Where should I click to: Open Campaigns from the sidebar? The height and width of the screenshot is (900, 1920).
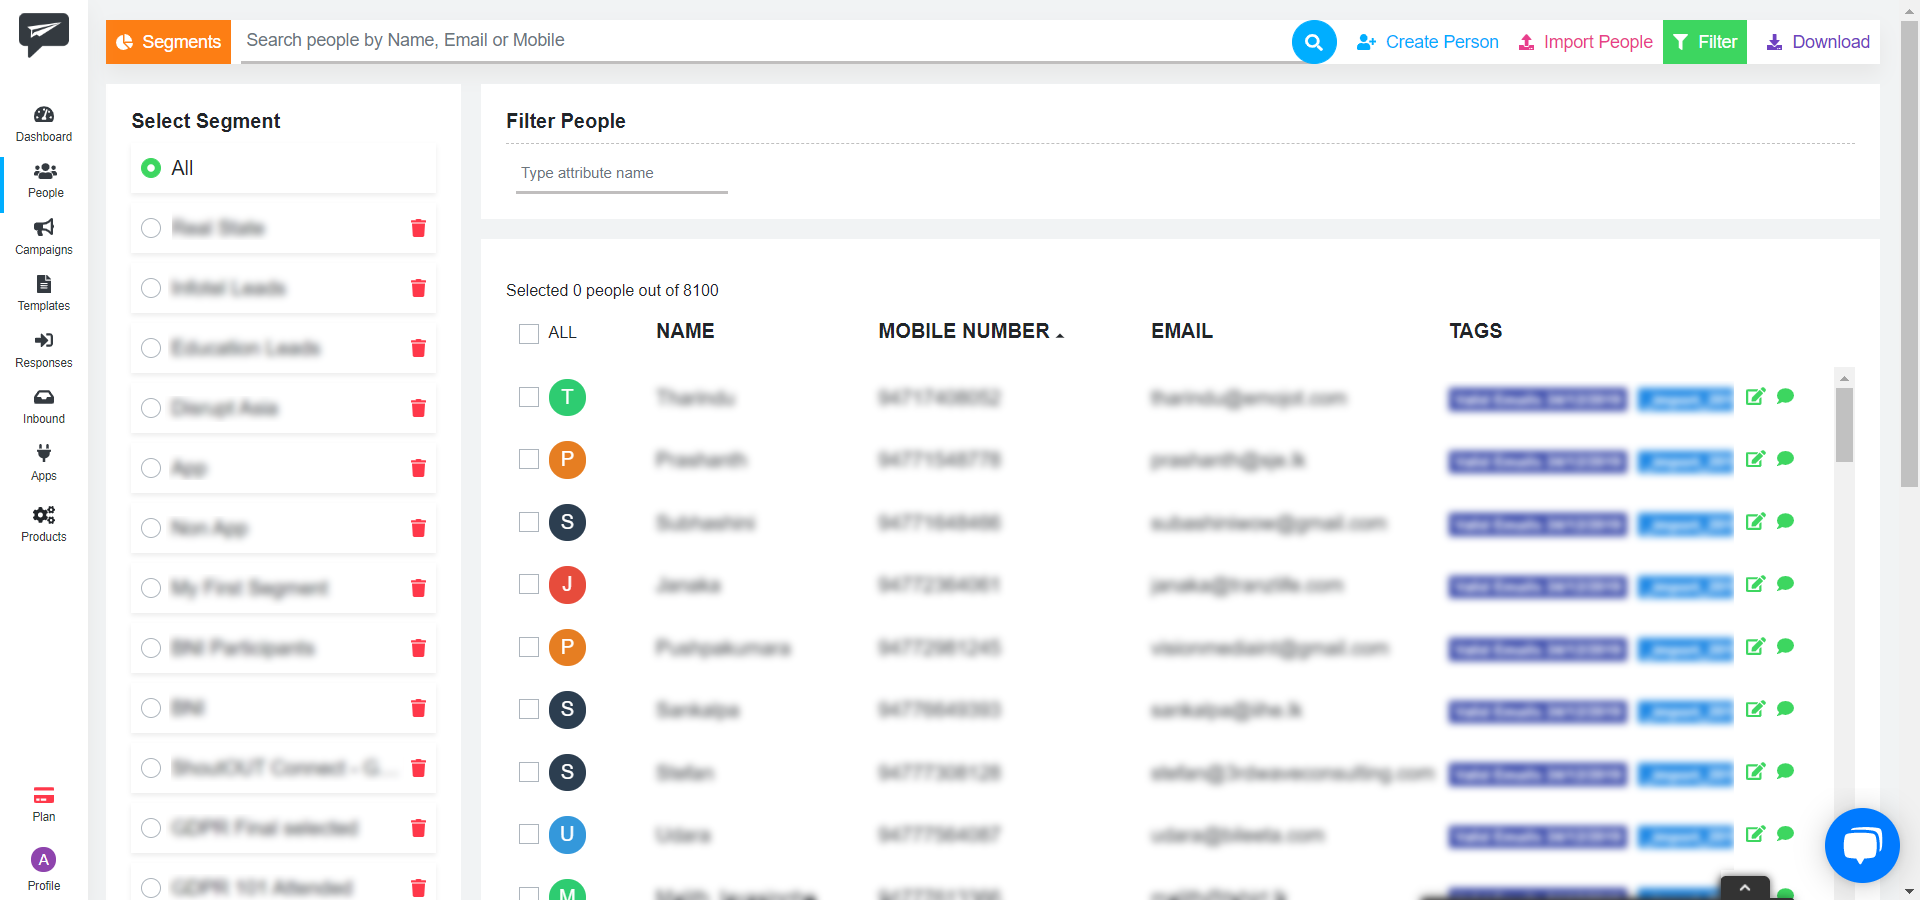tap(44, 236)
